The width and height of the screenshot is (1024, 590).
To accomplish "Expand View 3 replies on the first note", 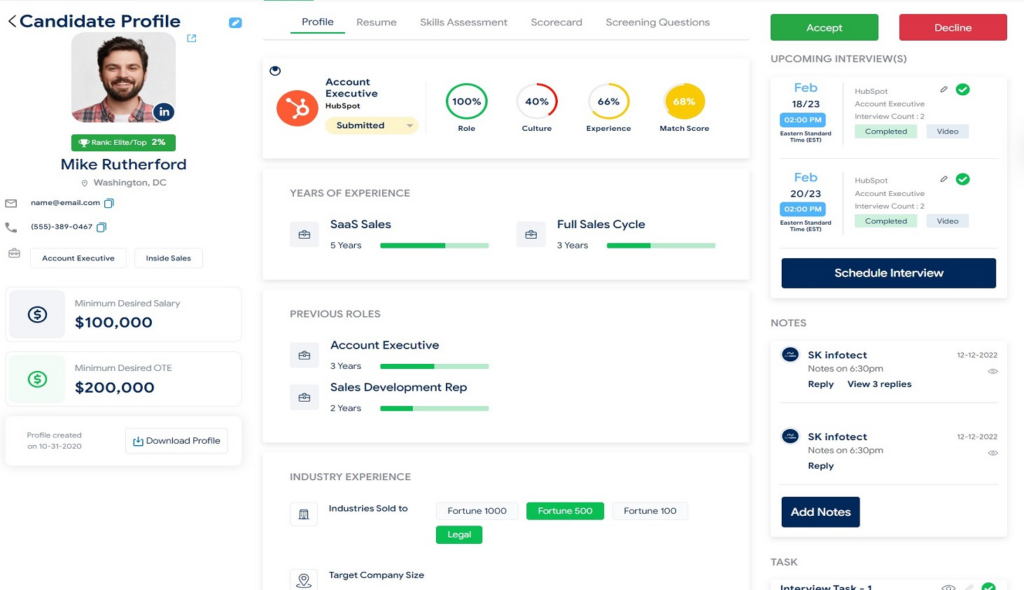I will (x=879, y=384).
